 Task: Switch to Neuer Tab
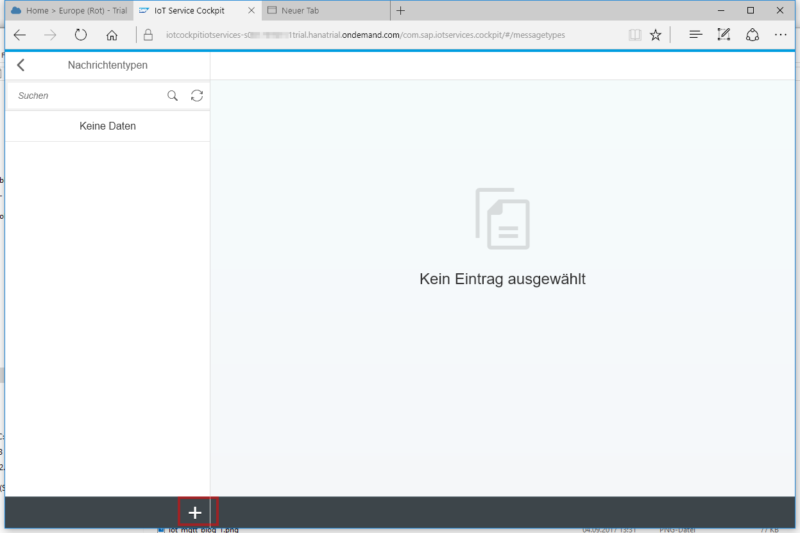326,10
